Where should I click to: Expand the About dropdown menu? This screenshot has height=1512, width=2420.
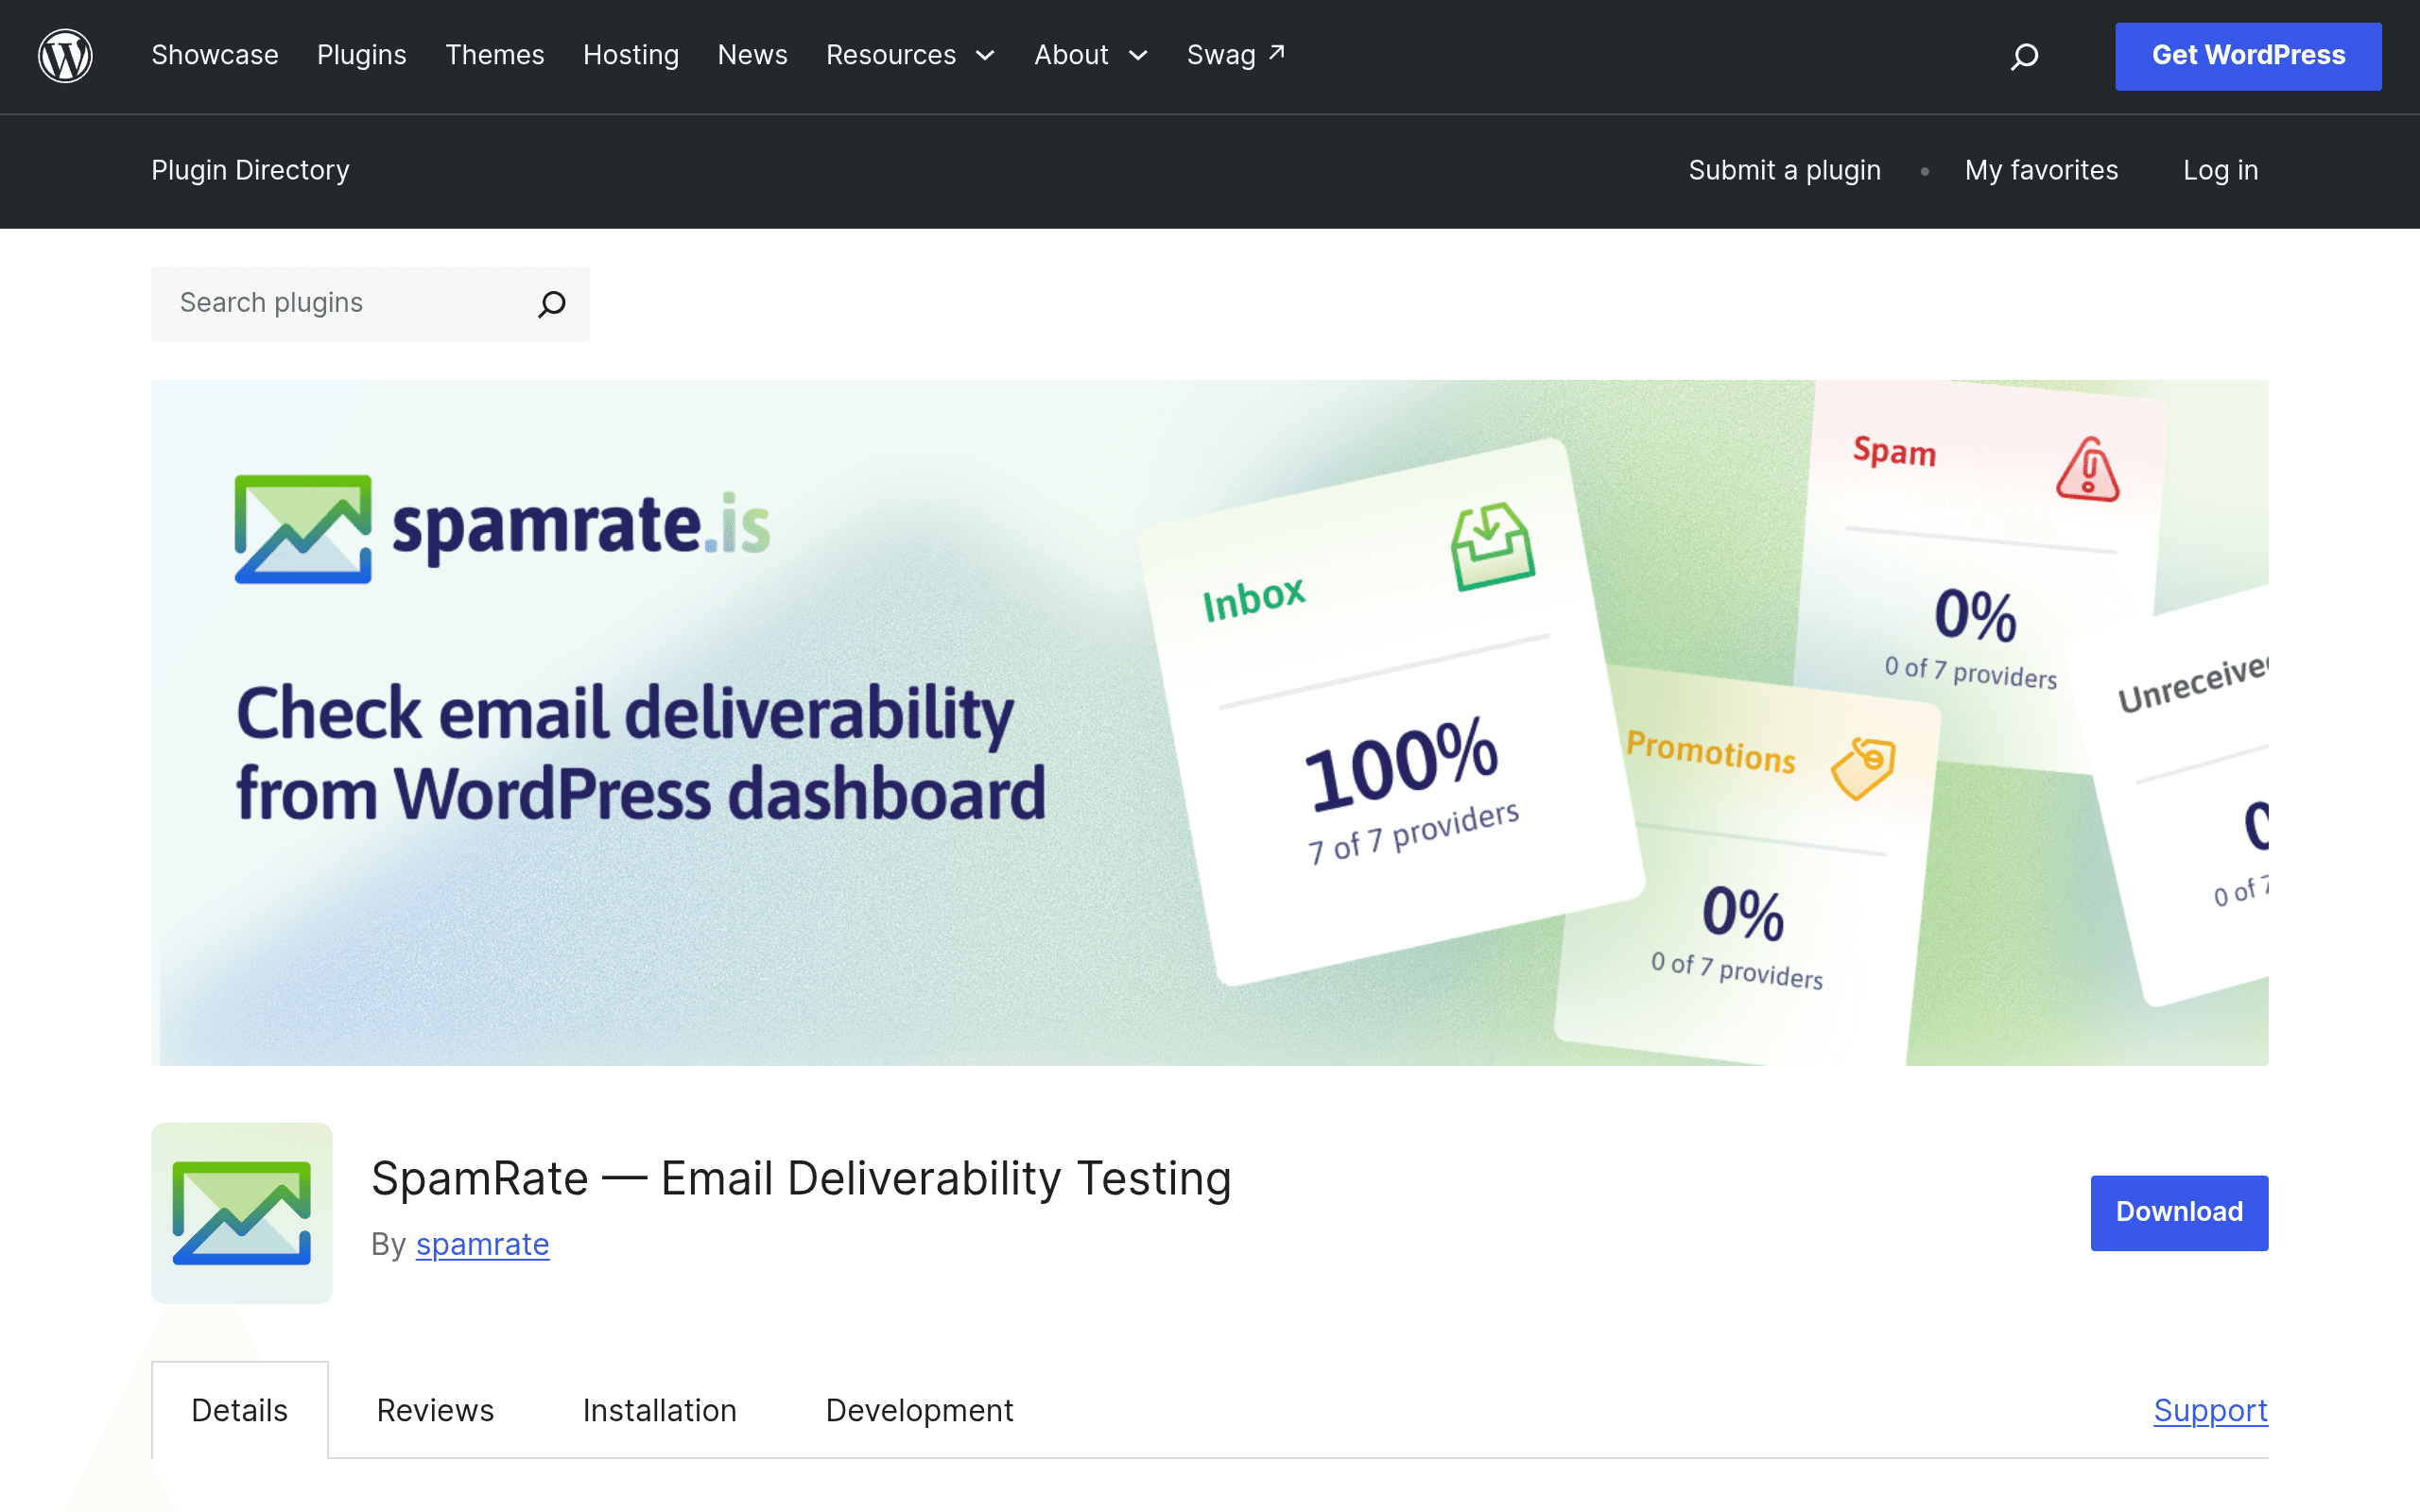(1091, 56)
